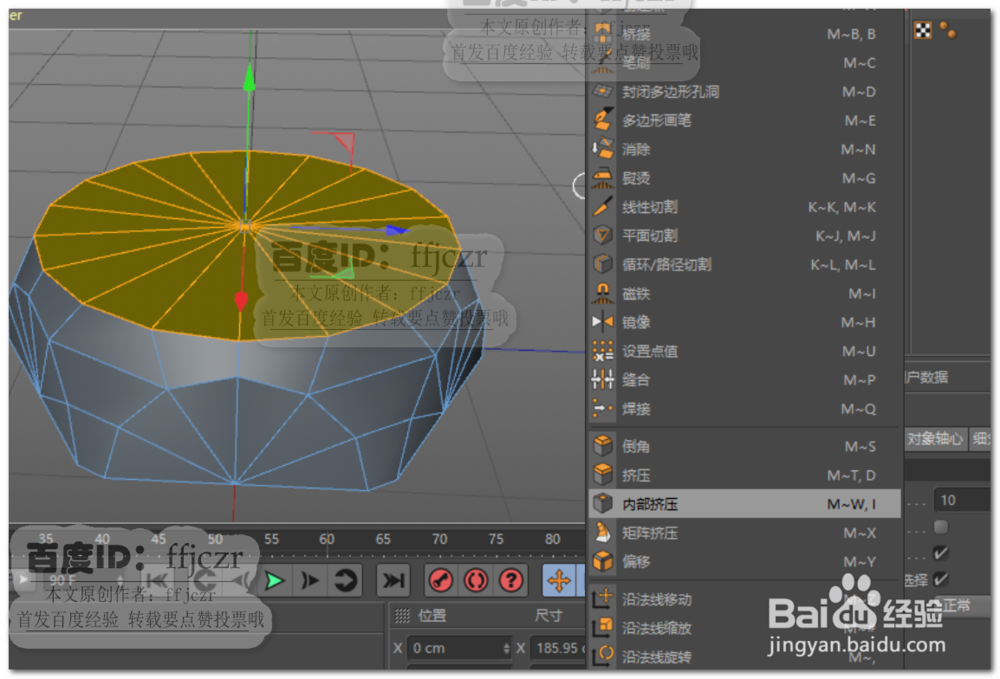Select 沿法线移动 move along normals
Viewport: 1000px width, 679px height.
(744, 599)
